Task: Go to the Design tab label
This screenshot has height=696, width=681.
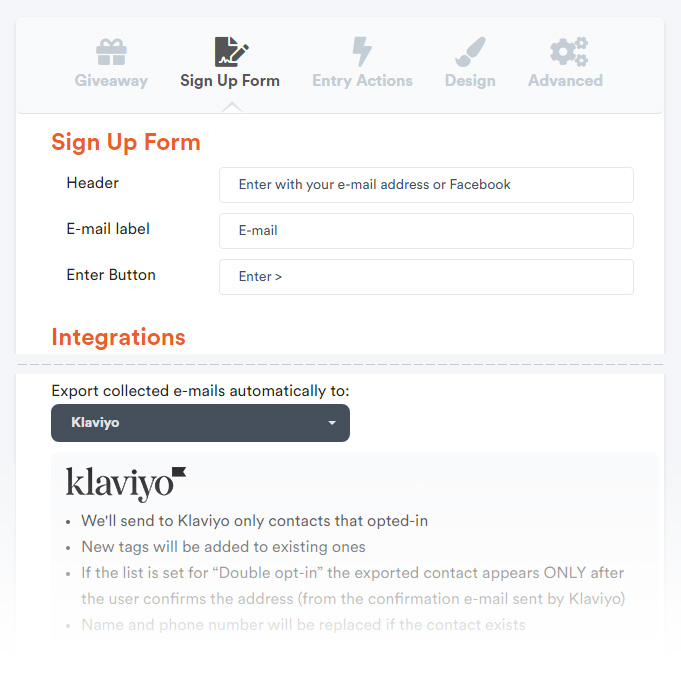Action: coord(470,81)
